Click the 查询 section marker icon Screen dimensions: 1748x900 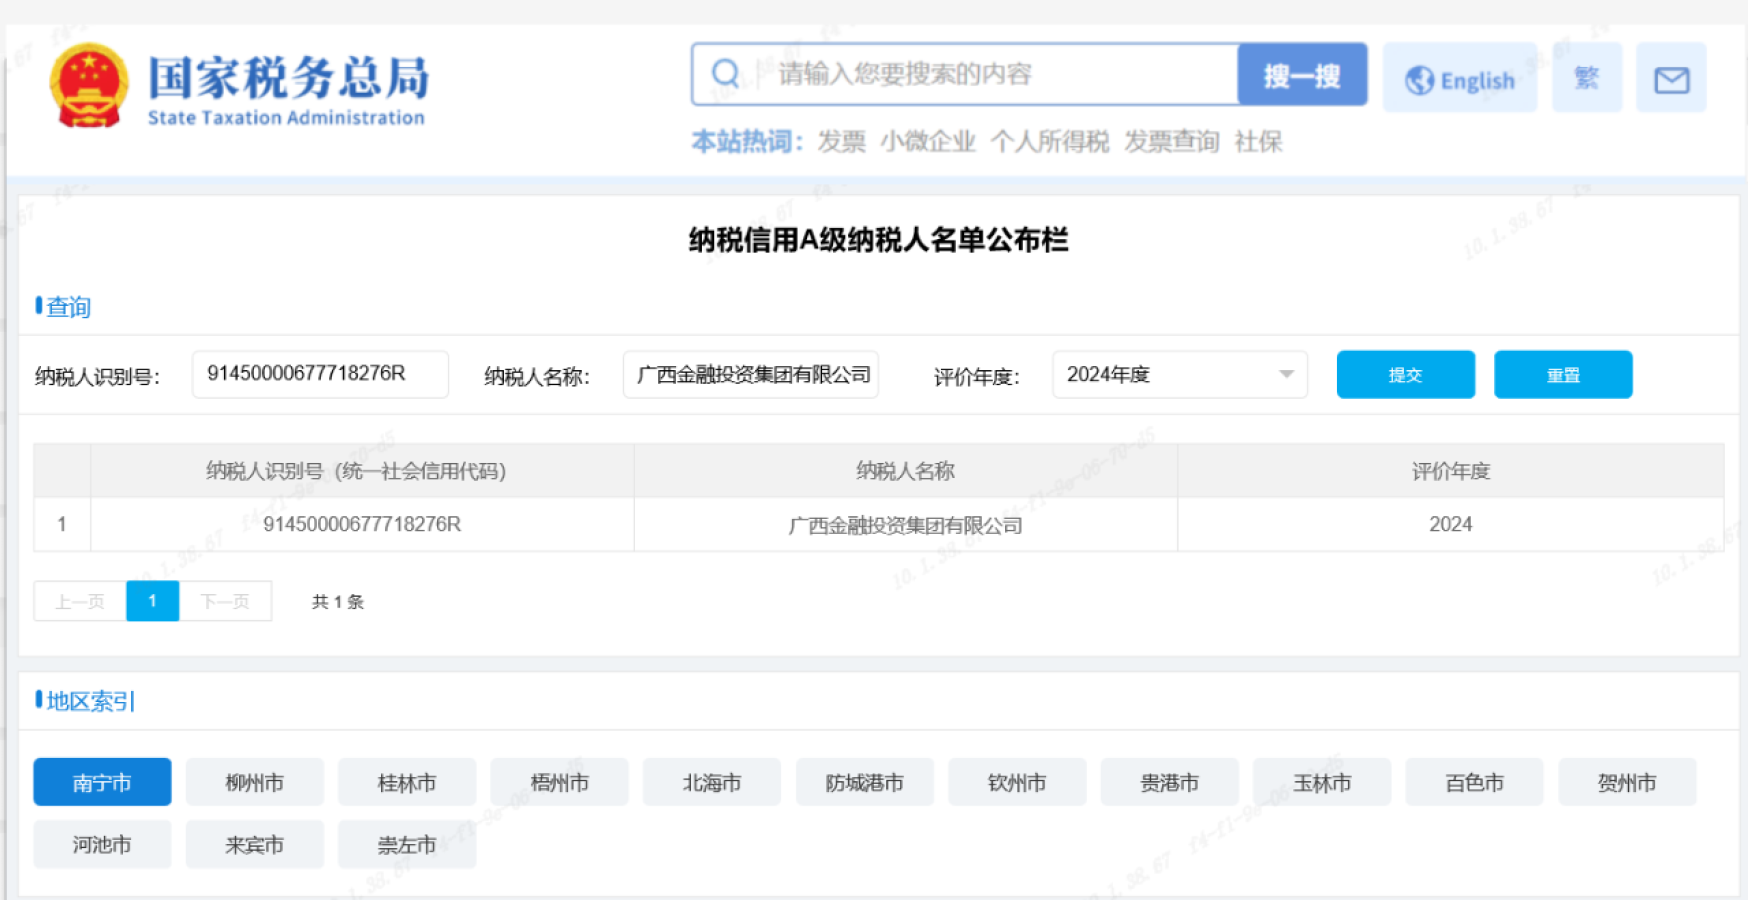click(40, 306)
